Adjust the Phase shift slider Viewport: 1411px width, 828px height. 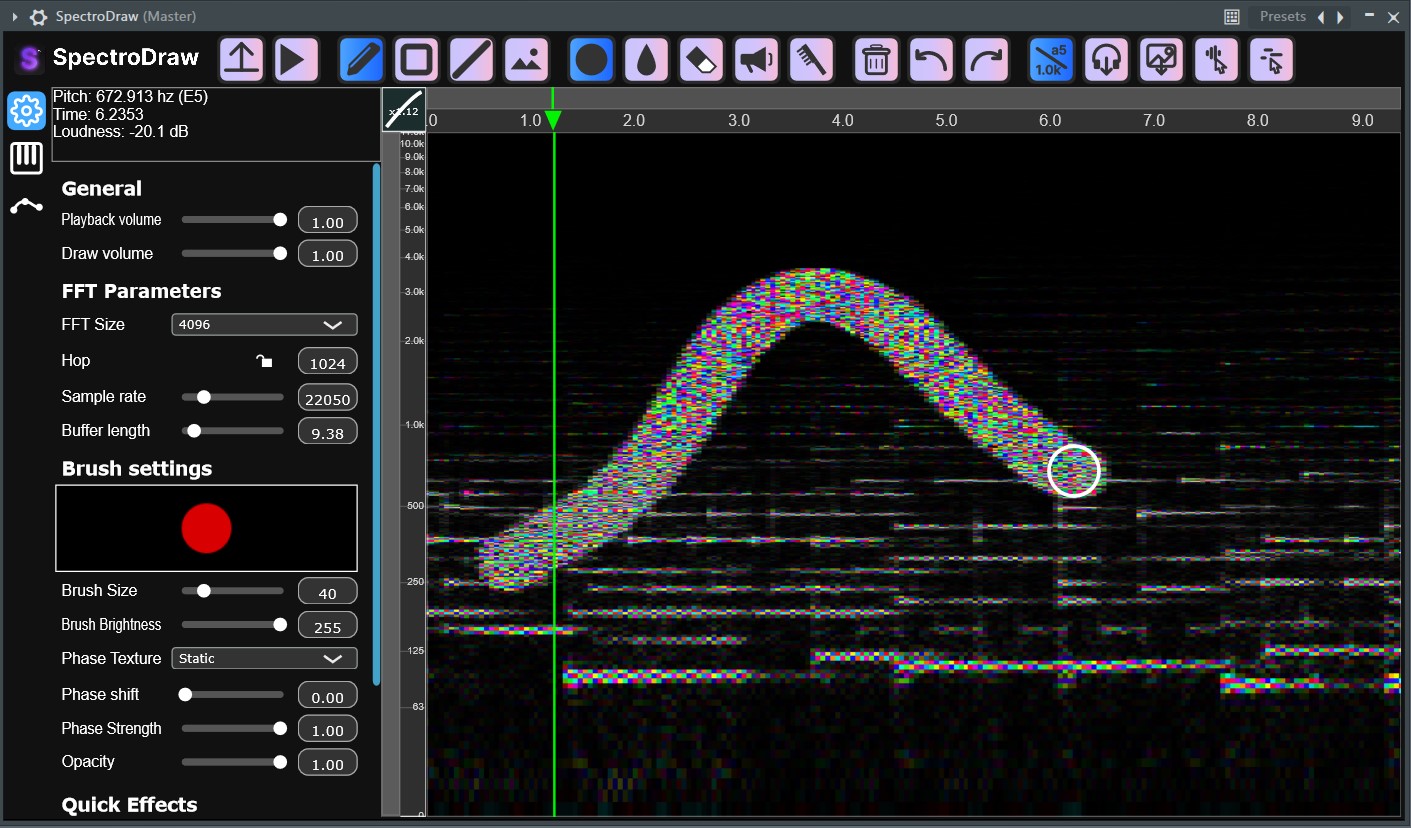[233, 694]
